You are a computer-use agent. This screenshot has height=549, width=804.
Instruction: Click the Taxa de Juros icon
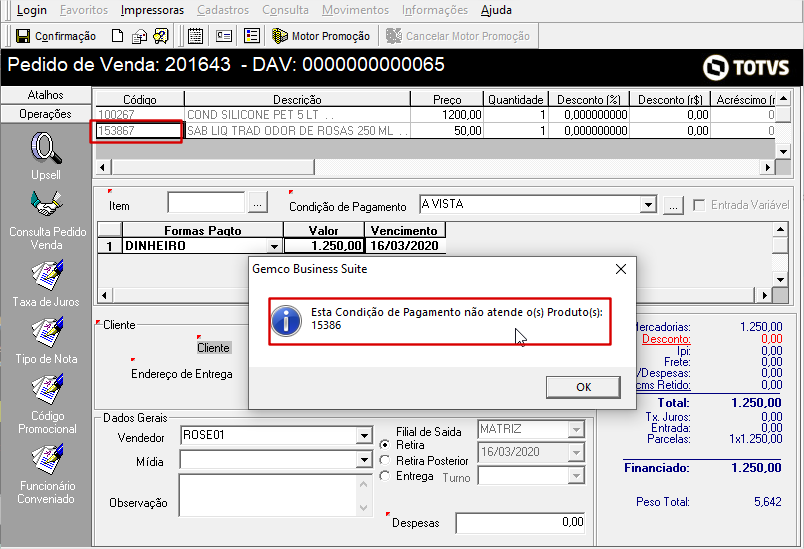[x=47, y=275]
